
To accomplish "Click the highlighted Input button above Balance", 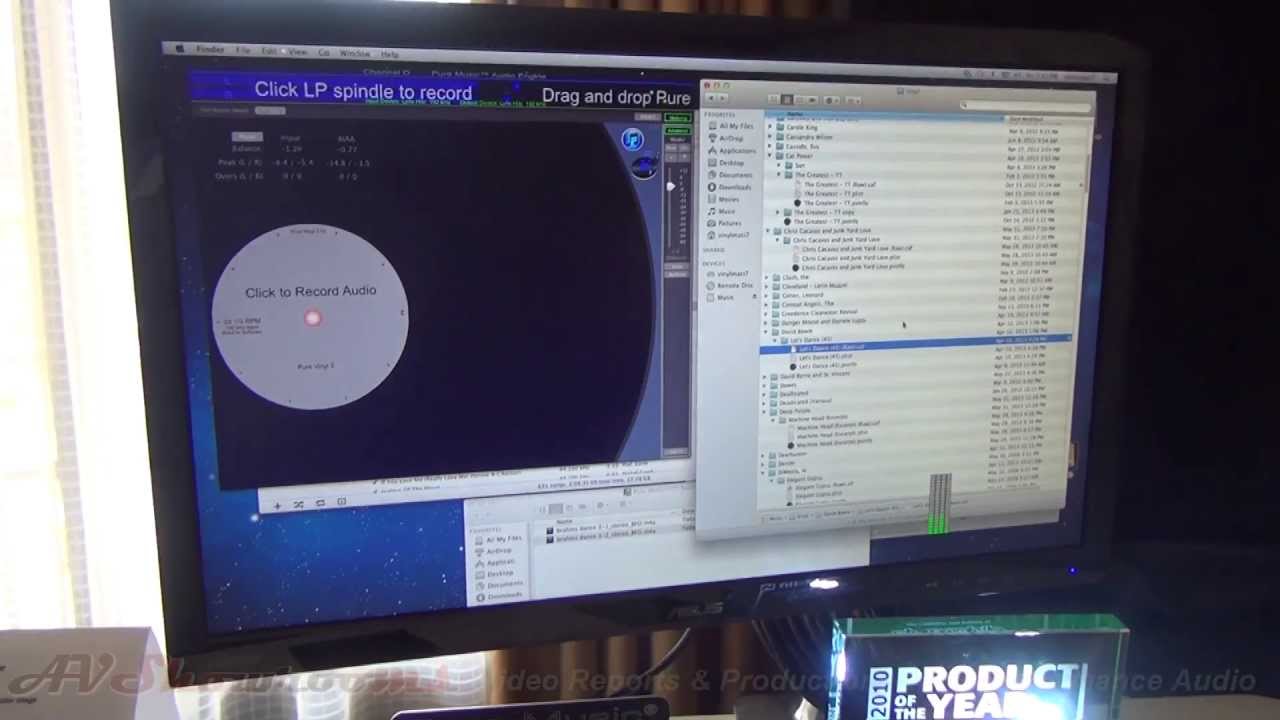I will [x=247, y=137].
